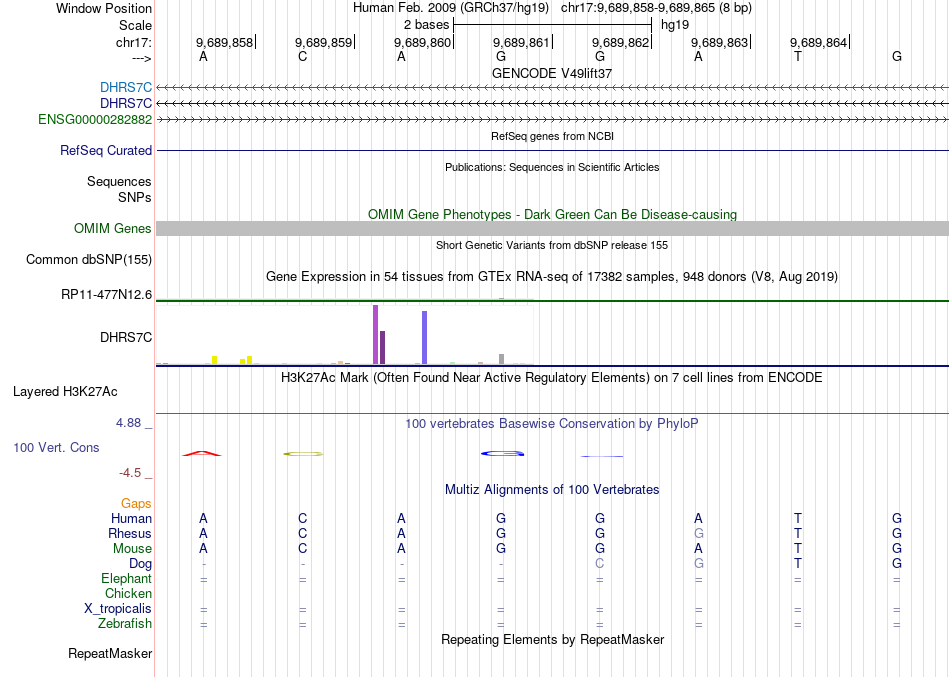Click 'Short Genetic Variants from dbSNP release 155'
The image size is (950, 677).
pyautogui.click(x=552, y=245)
